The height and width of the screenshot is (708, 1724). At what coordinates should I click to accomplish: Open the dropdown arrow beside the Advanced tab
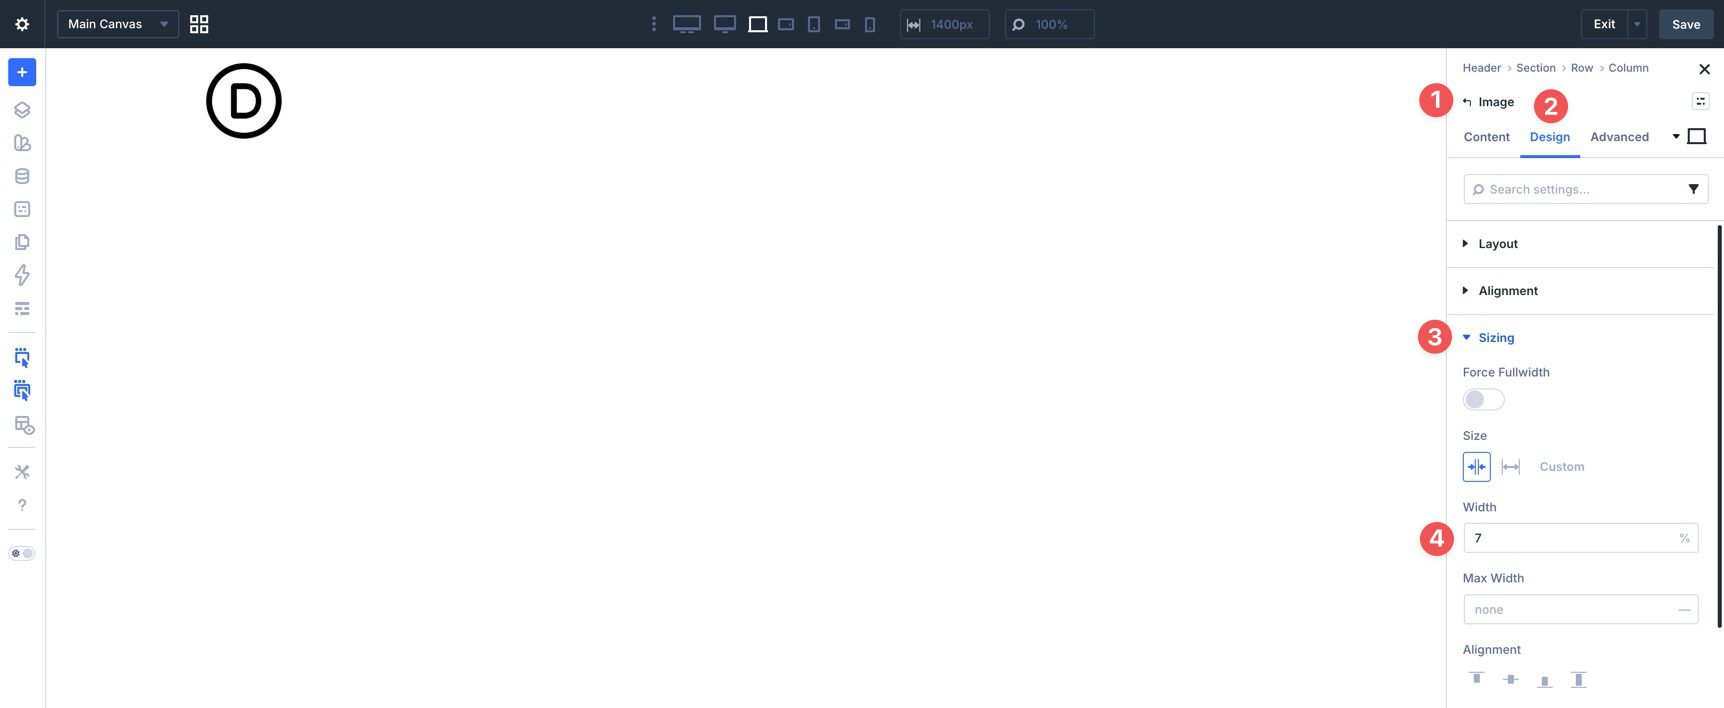pos(1676,137)
